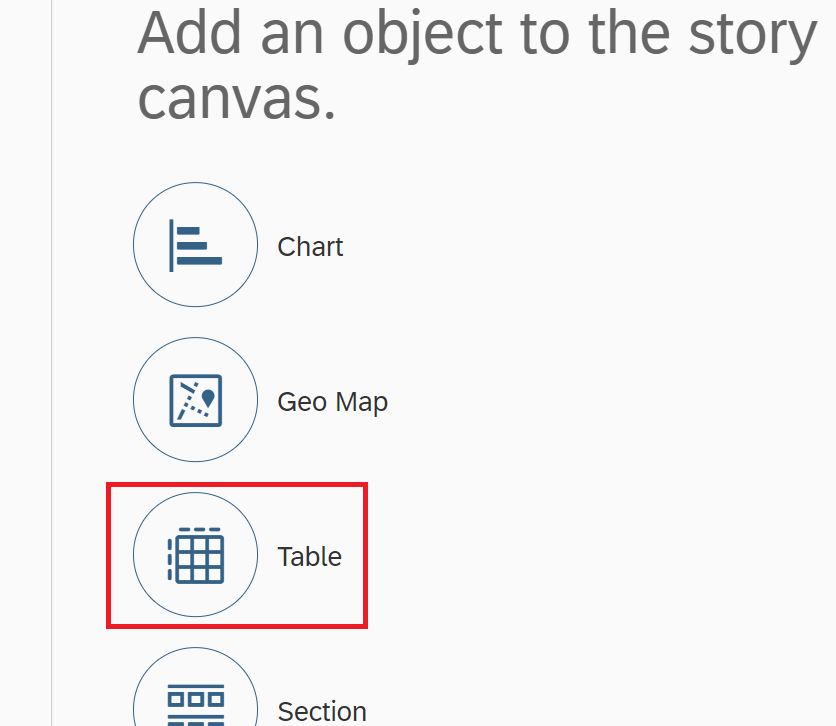Insert a Table using the round icon
This screenshot has height=726, width=836.
196,555
